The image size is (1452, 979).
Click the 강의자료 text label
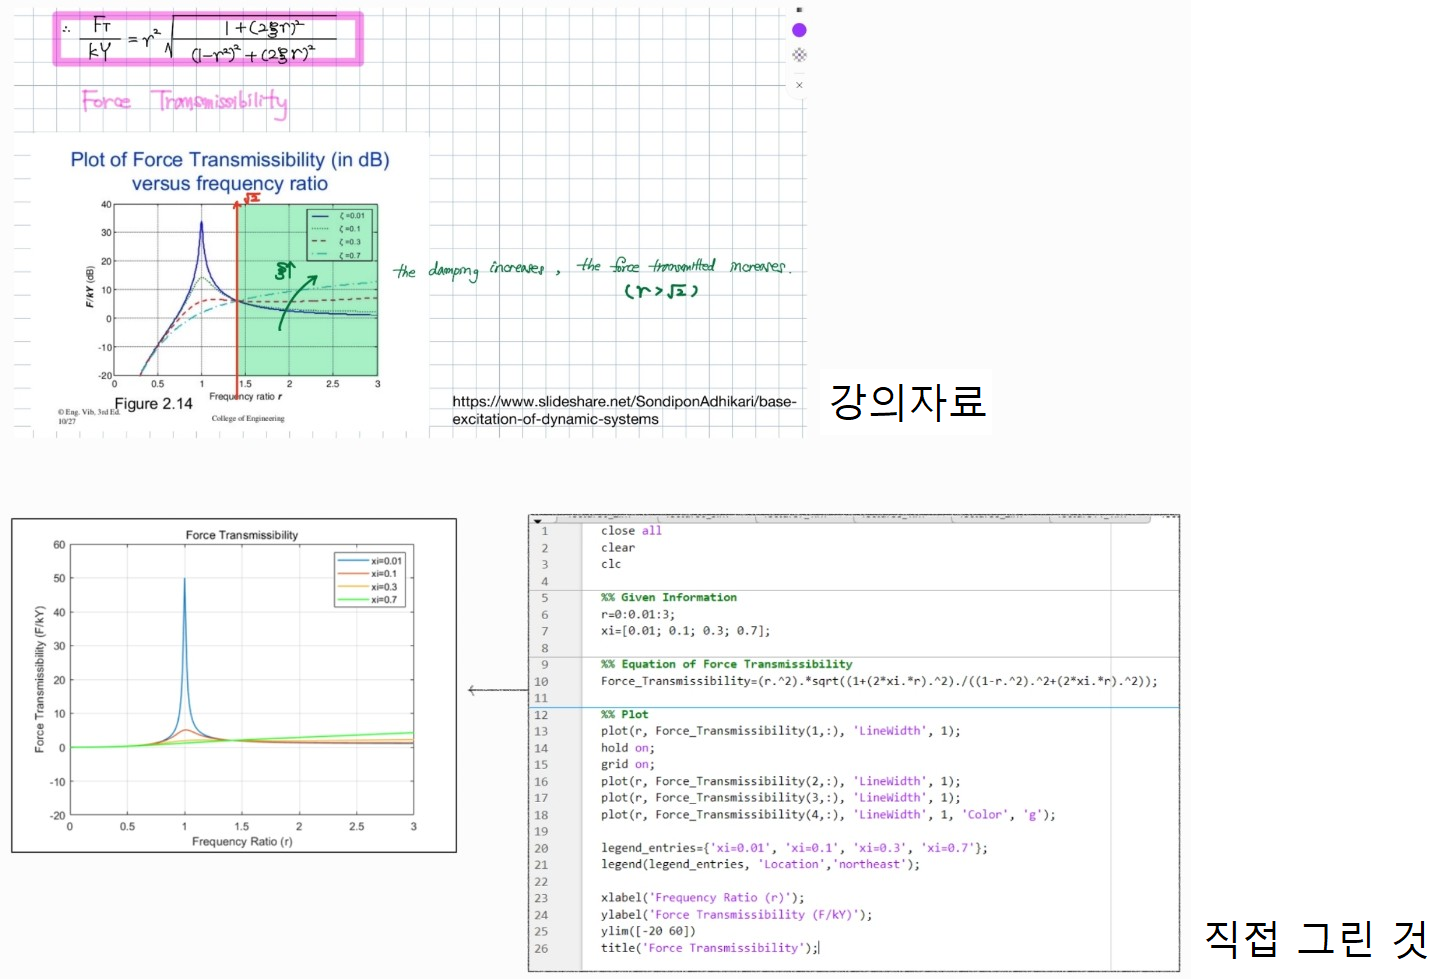(907, 402)
